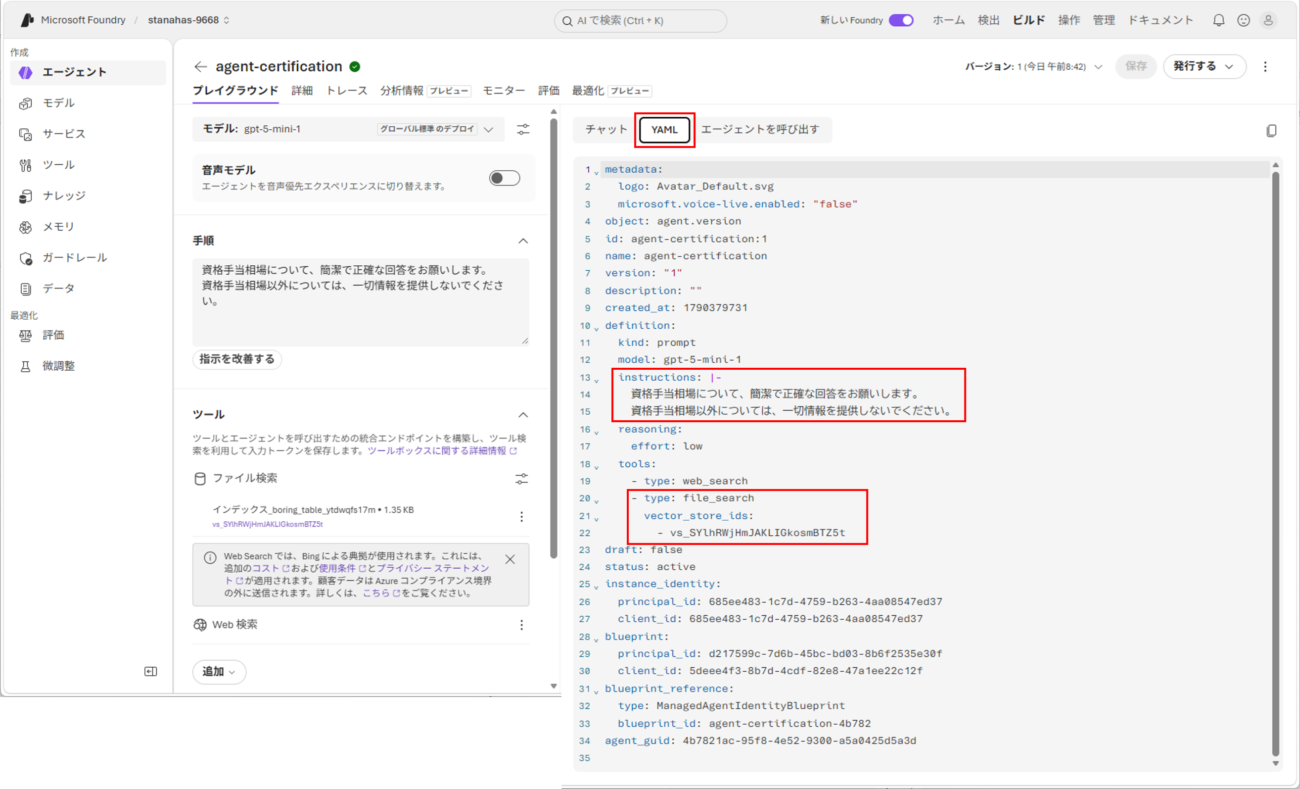The height and width of the screenshot is (789, 1300).
Task: Go to ホーム in top navigation
Action: click(949, 20)
